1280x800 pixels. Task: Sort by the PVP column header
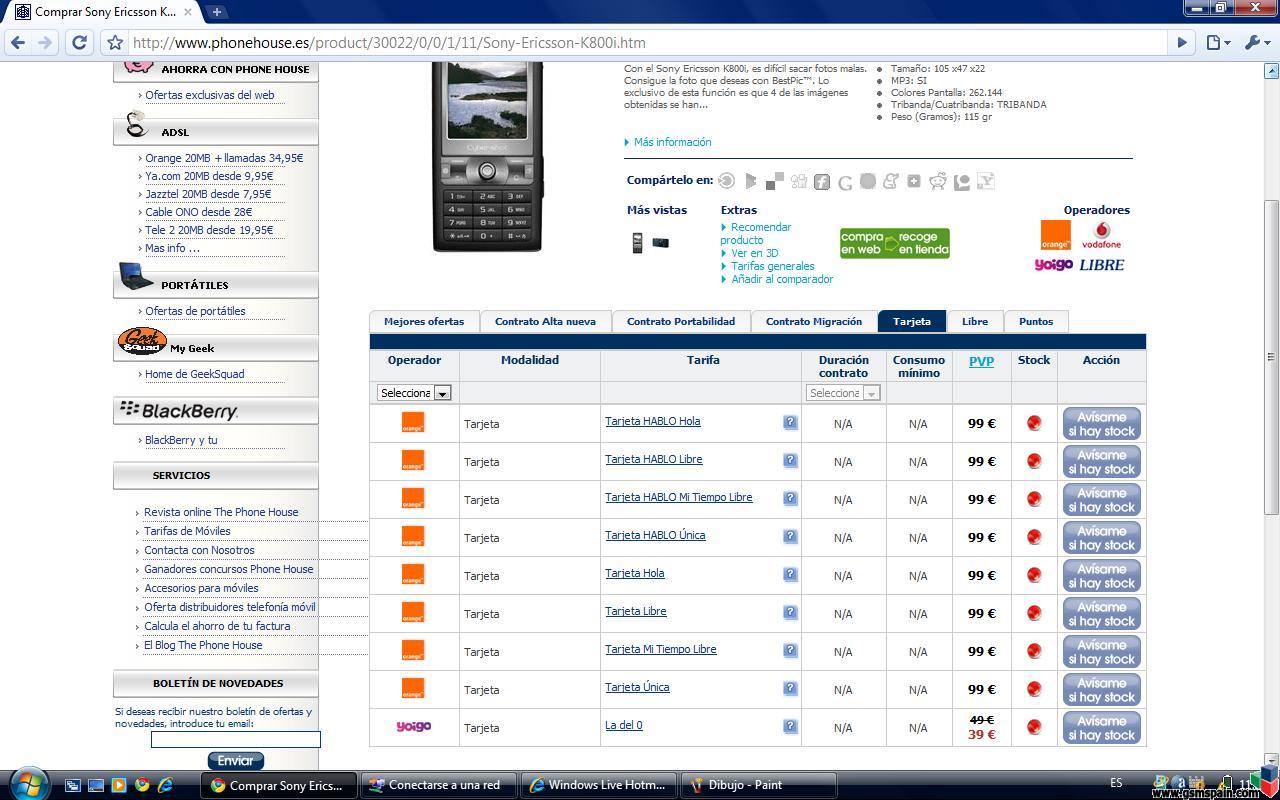tap(981, 361)
